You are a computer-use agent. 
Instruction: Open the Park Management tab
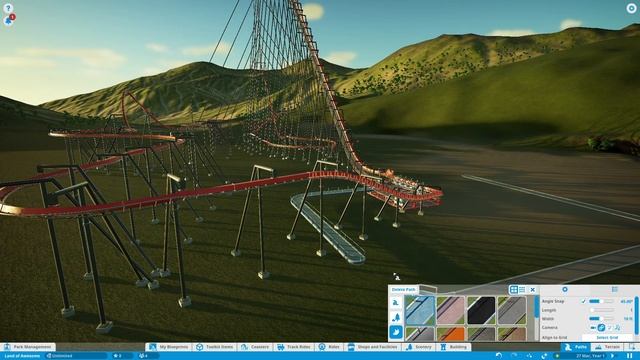pyautogui.click(x=28, y=347)
